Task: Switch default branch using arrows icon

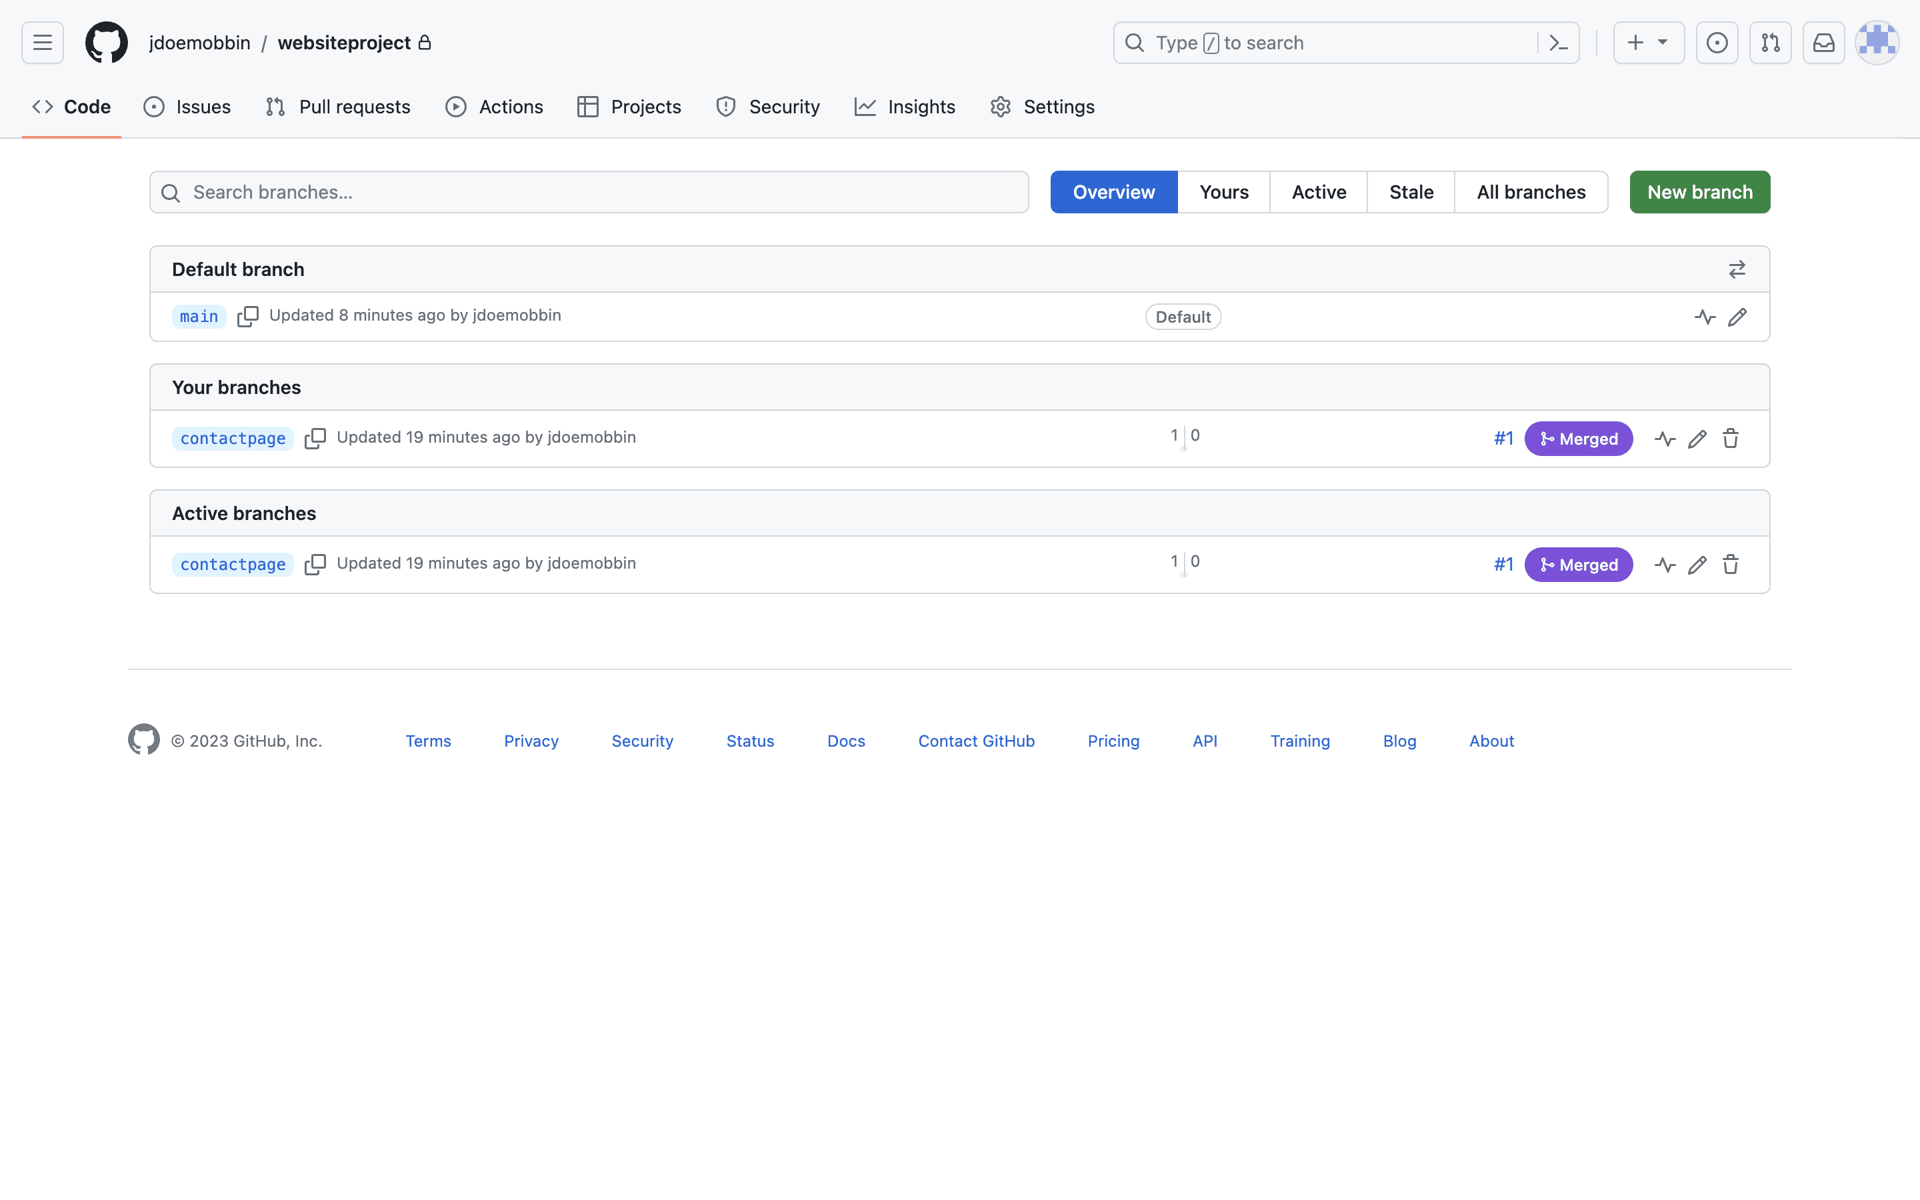Action: (x=1737, y=269)
